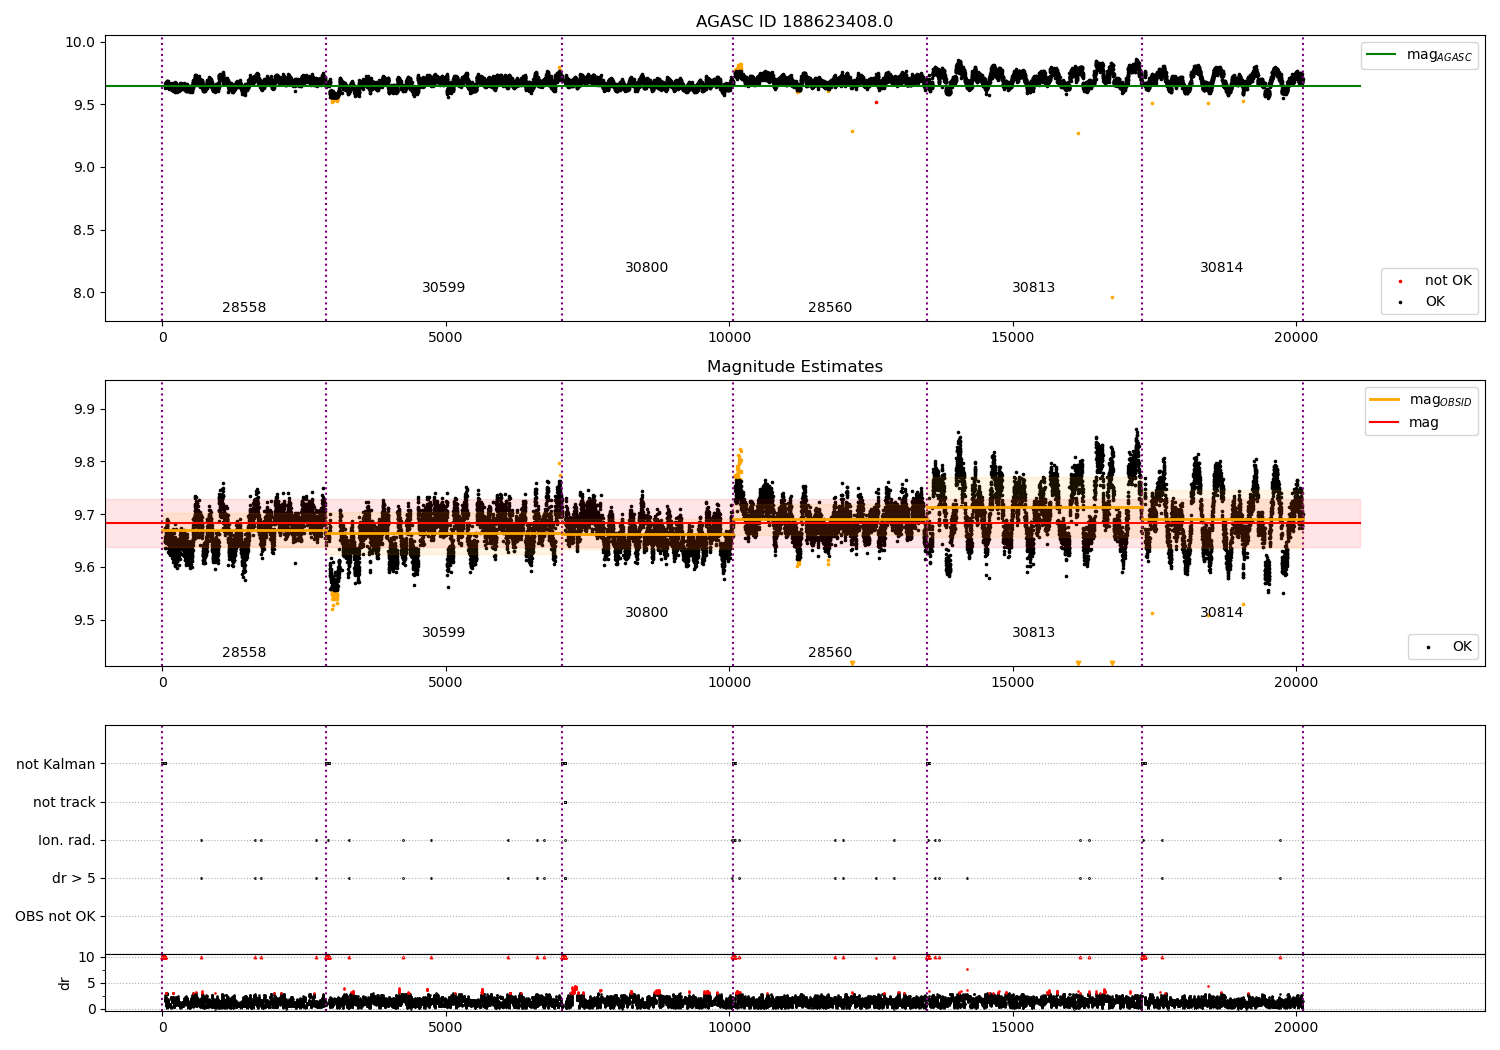The height and width of the screenshot is (1050, 1500).
Task: Click the orange spike at start of 28560
Action: tap(739, 462)
